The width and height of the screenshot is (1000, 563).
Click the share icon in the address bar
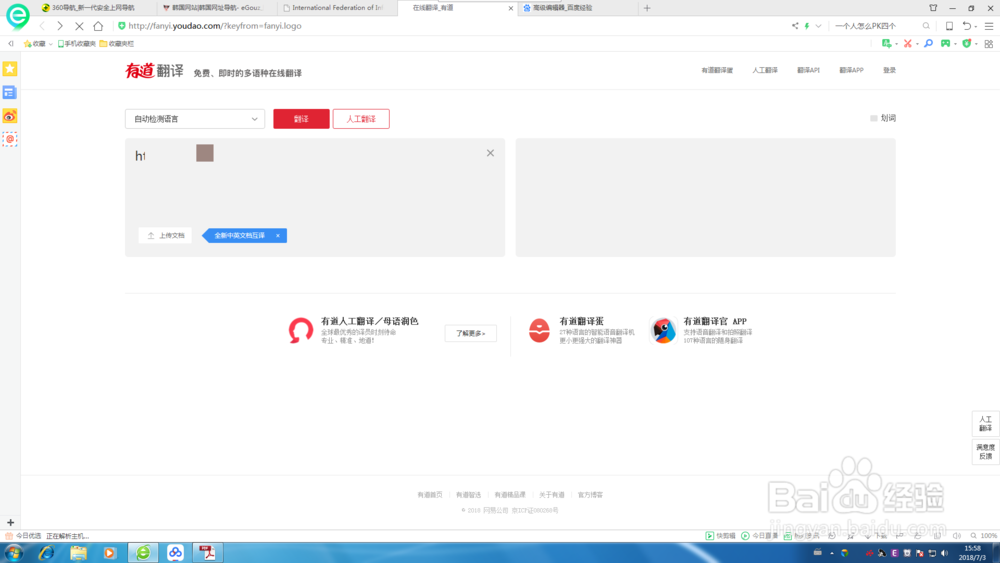795,26
